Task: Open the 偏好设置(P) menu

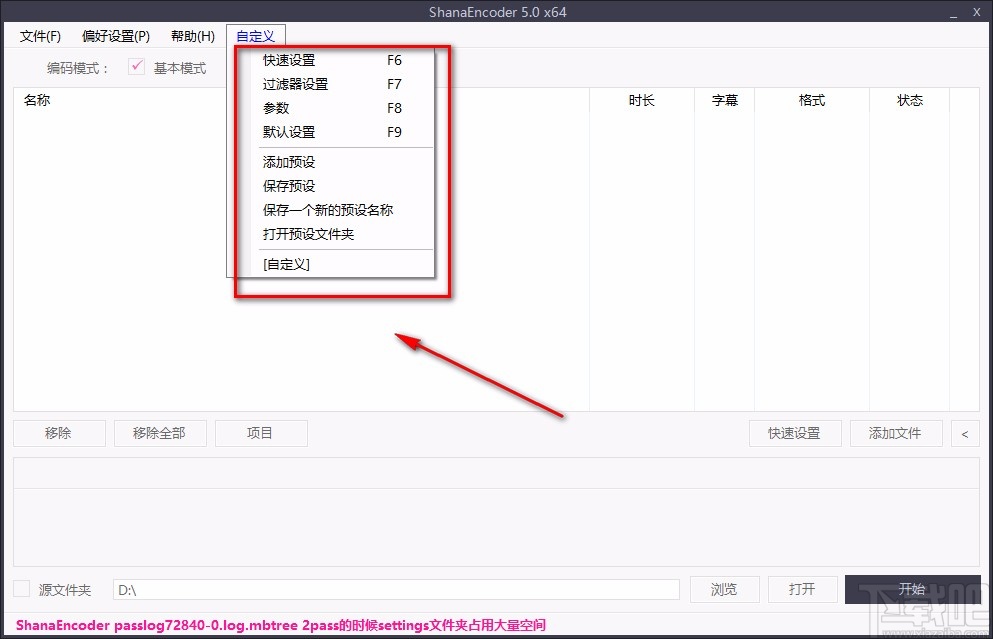Action: [116, 36]
